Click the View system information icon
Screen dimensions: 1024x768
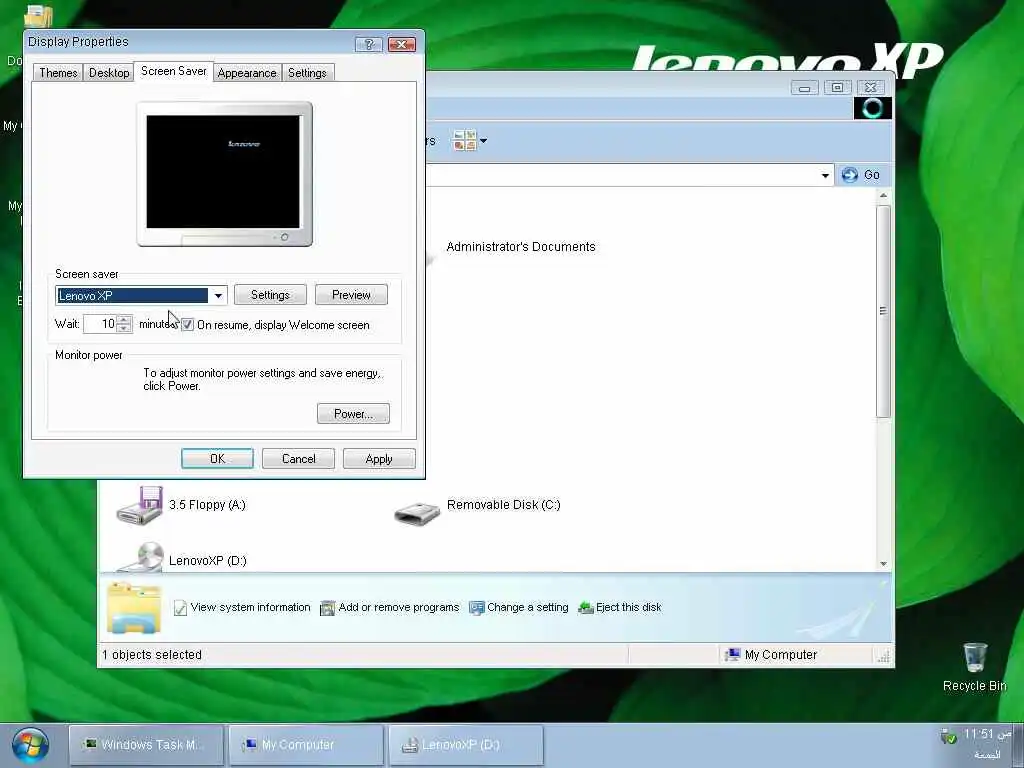click(180, 608)
